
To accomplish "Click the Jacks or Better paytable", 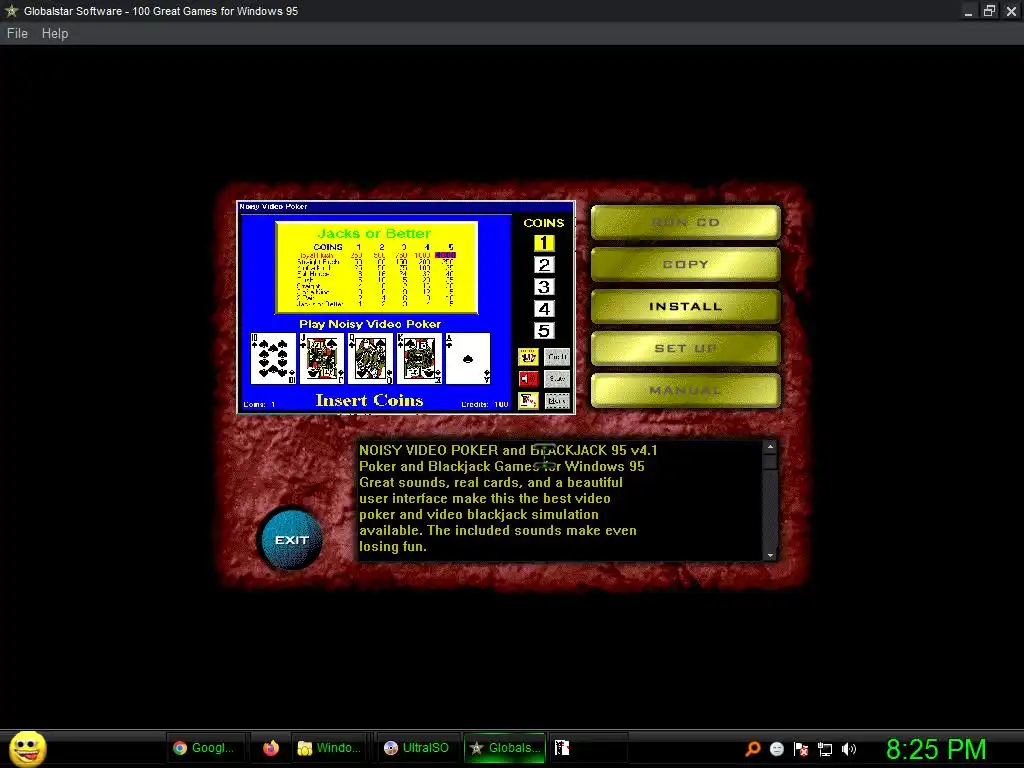I will [x=377, y=267].
